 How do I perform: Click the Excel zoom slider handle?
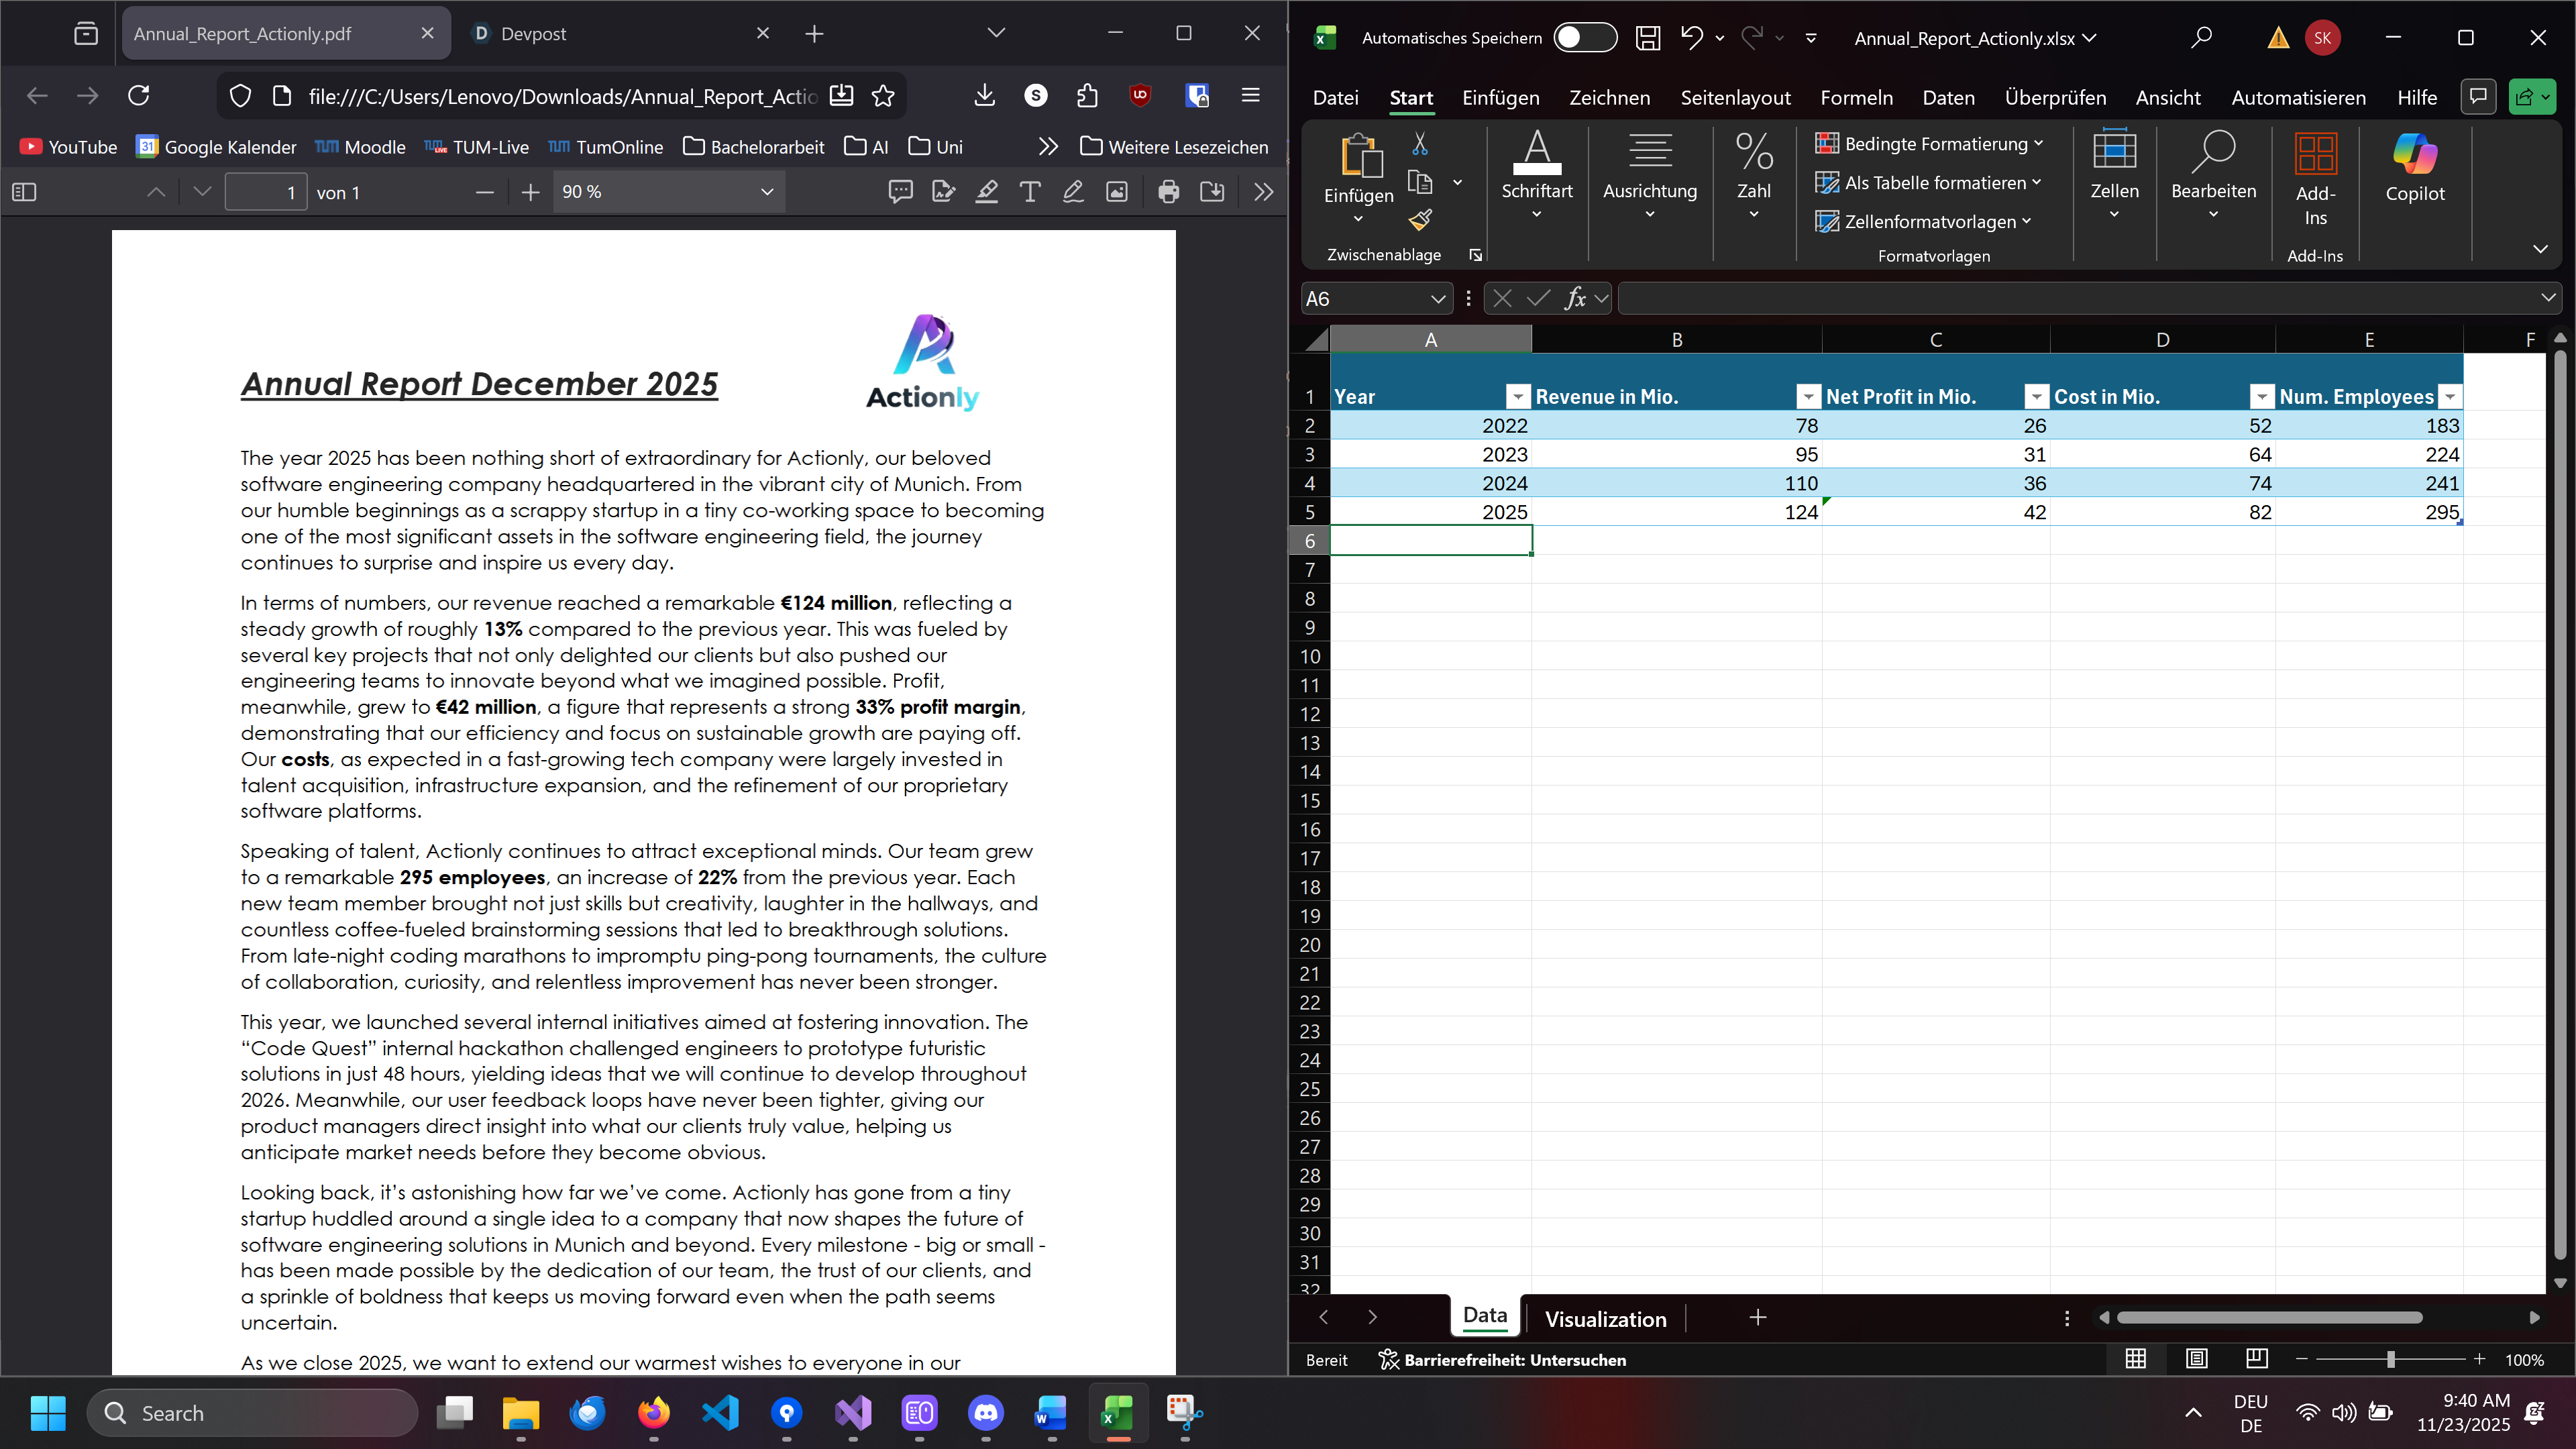coord(2391,1360)
